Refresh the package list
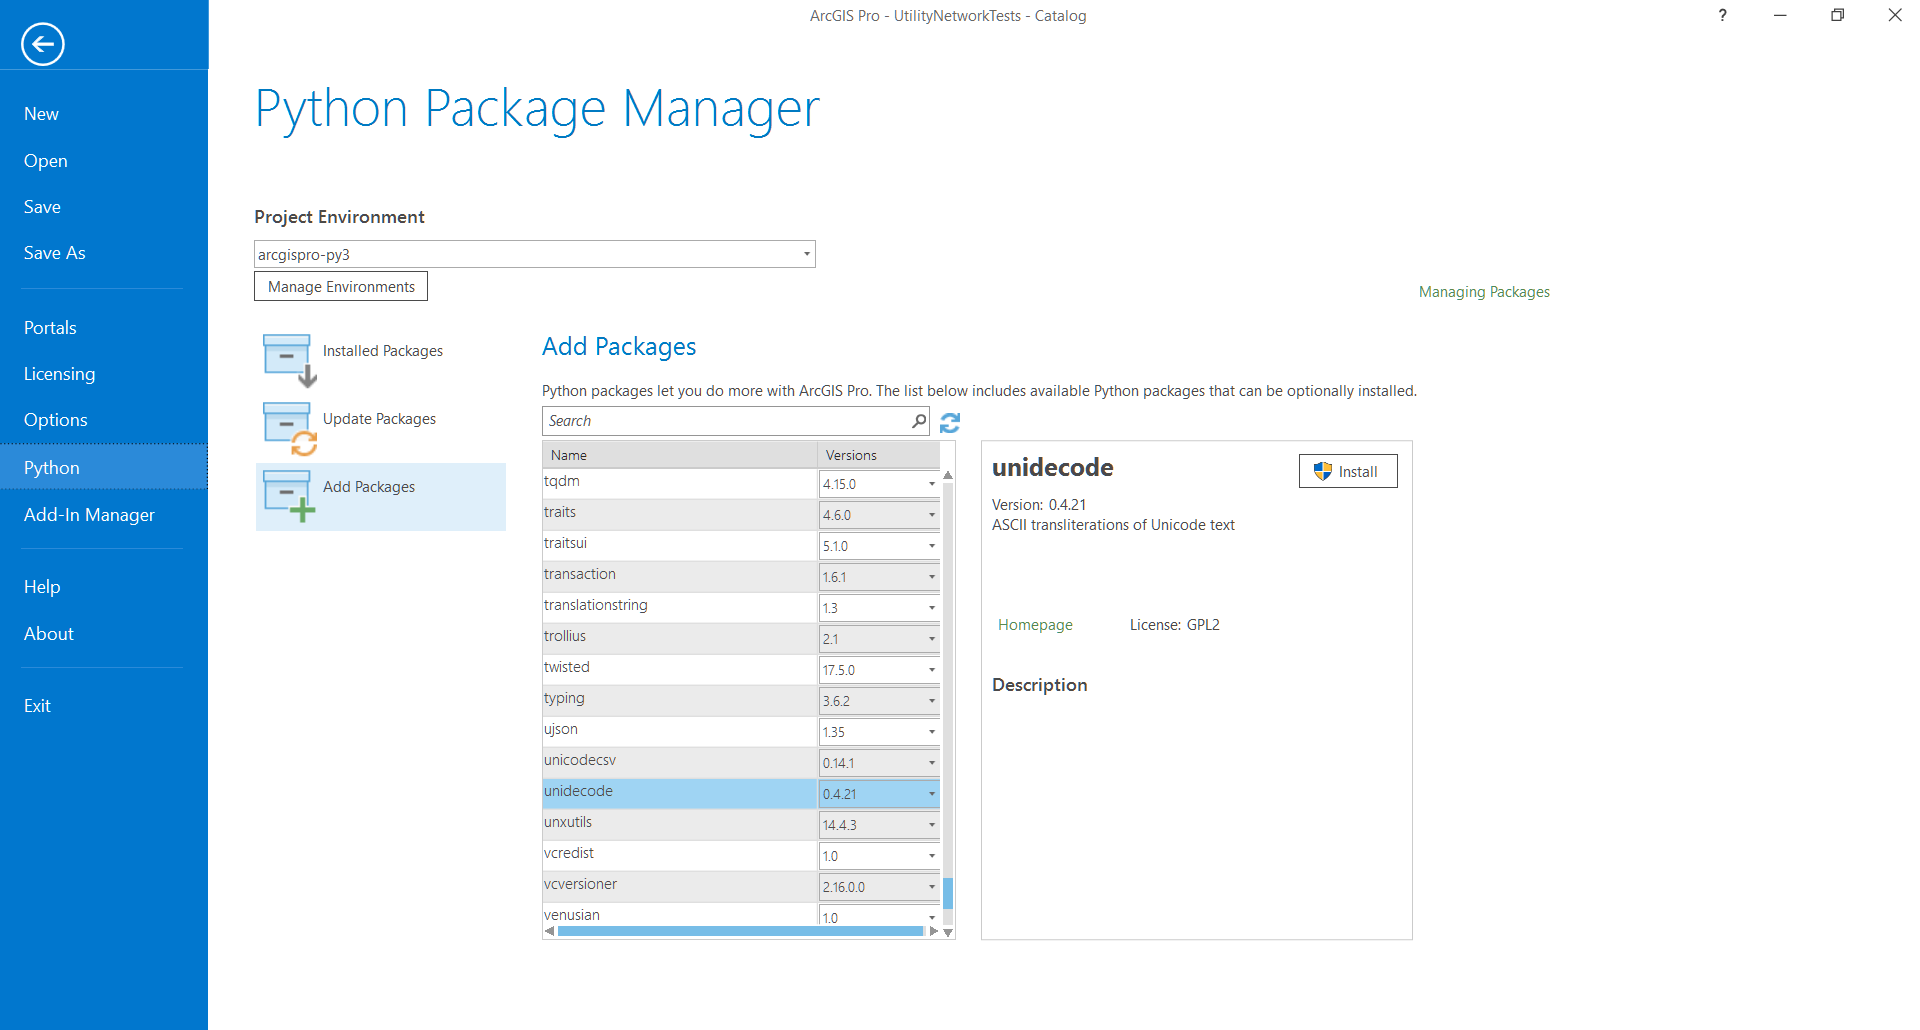 pyautogui.click(x=950, y=423)
